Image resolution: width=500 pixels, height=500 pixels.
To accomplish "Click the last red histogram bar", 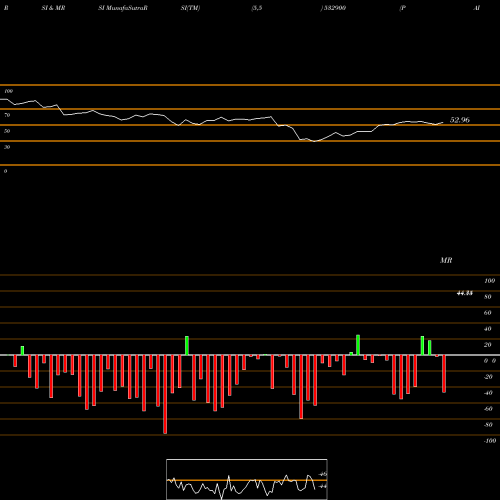I will 444,374.
